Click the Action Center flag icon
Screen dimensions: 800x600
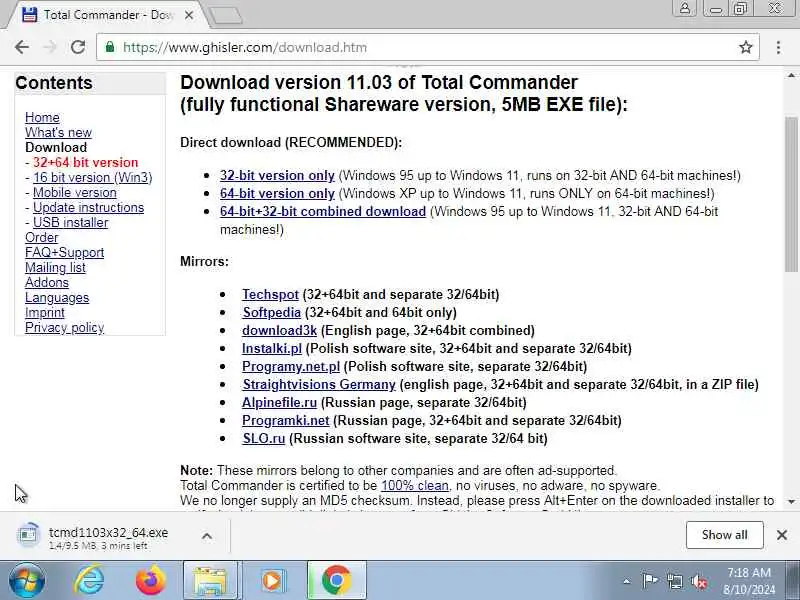(649, 581)
